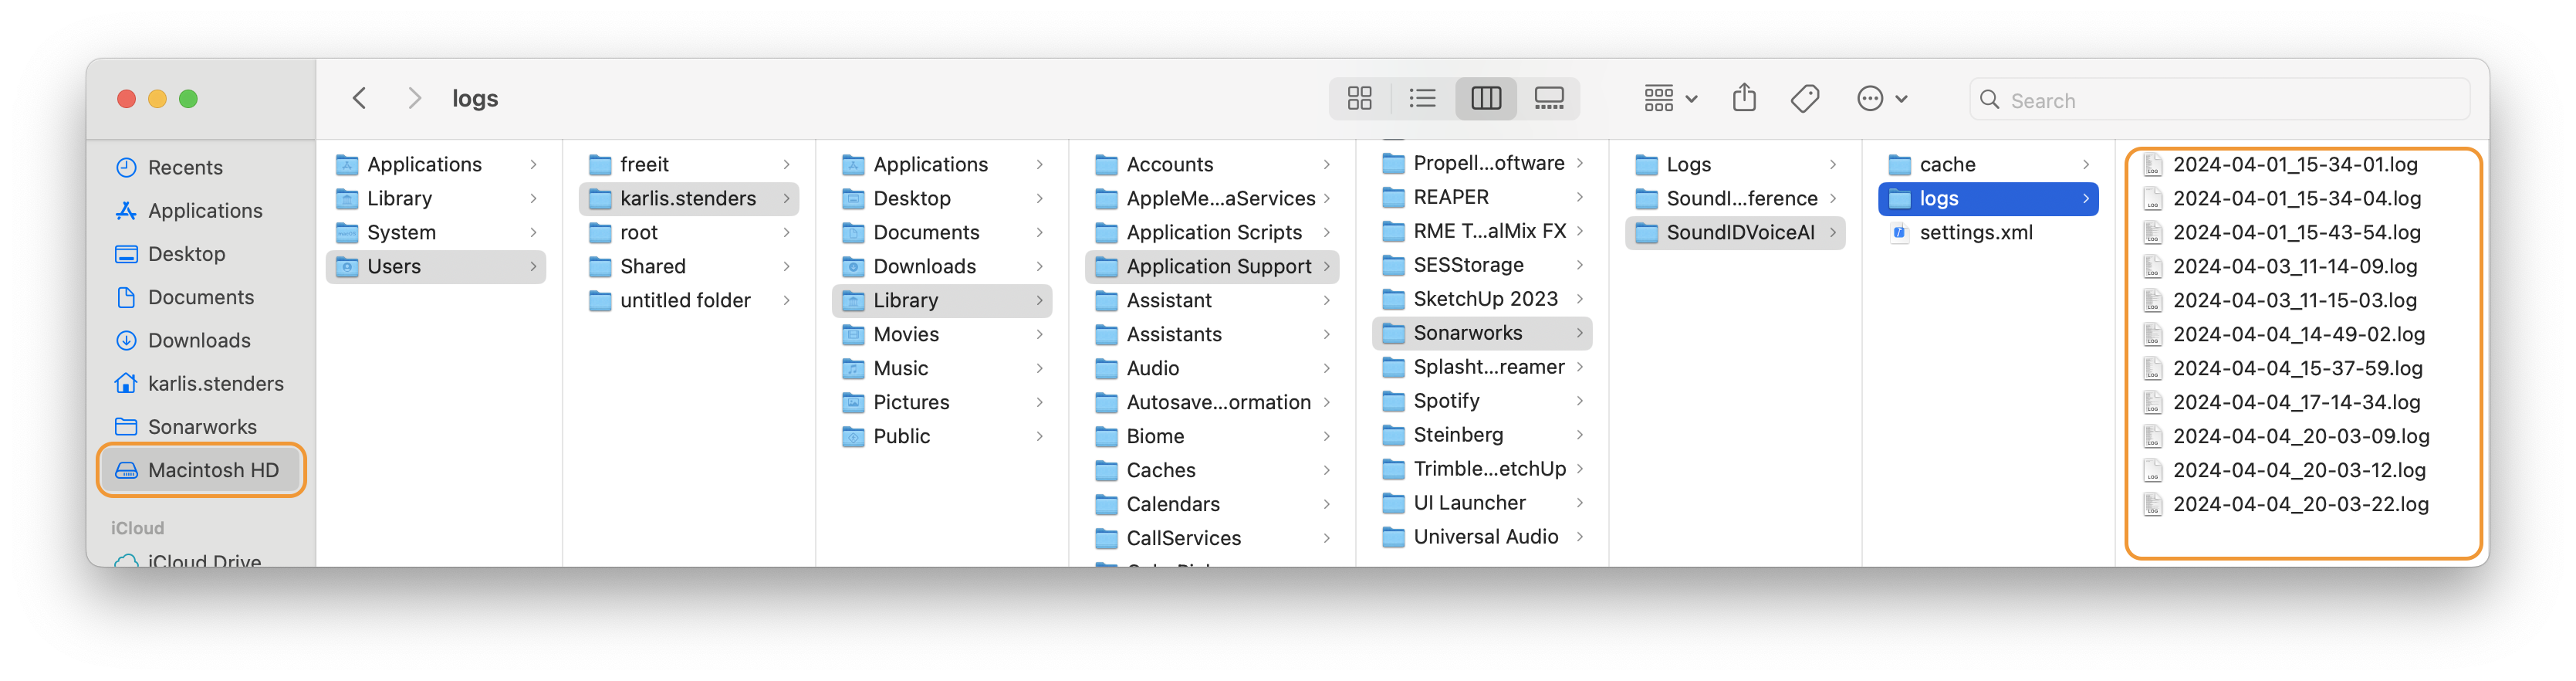The width and height of the screenshot is (2576, 681).
Task: Select the Application Scripts folder
Action: (x=1212, y=232)
